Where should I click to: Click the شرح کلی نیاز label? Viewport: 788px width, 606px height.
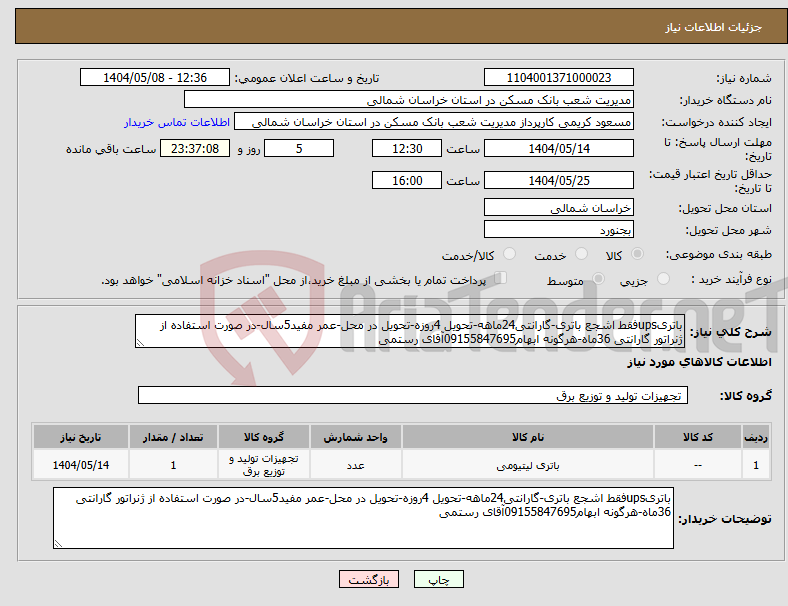[x=730, y=332]
